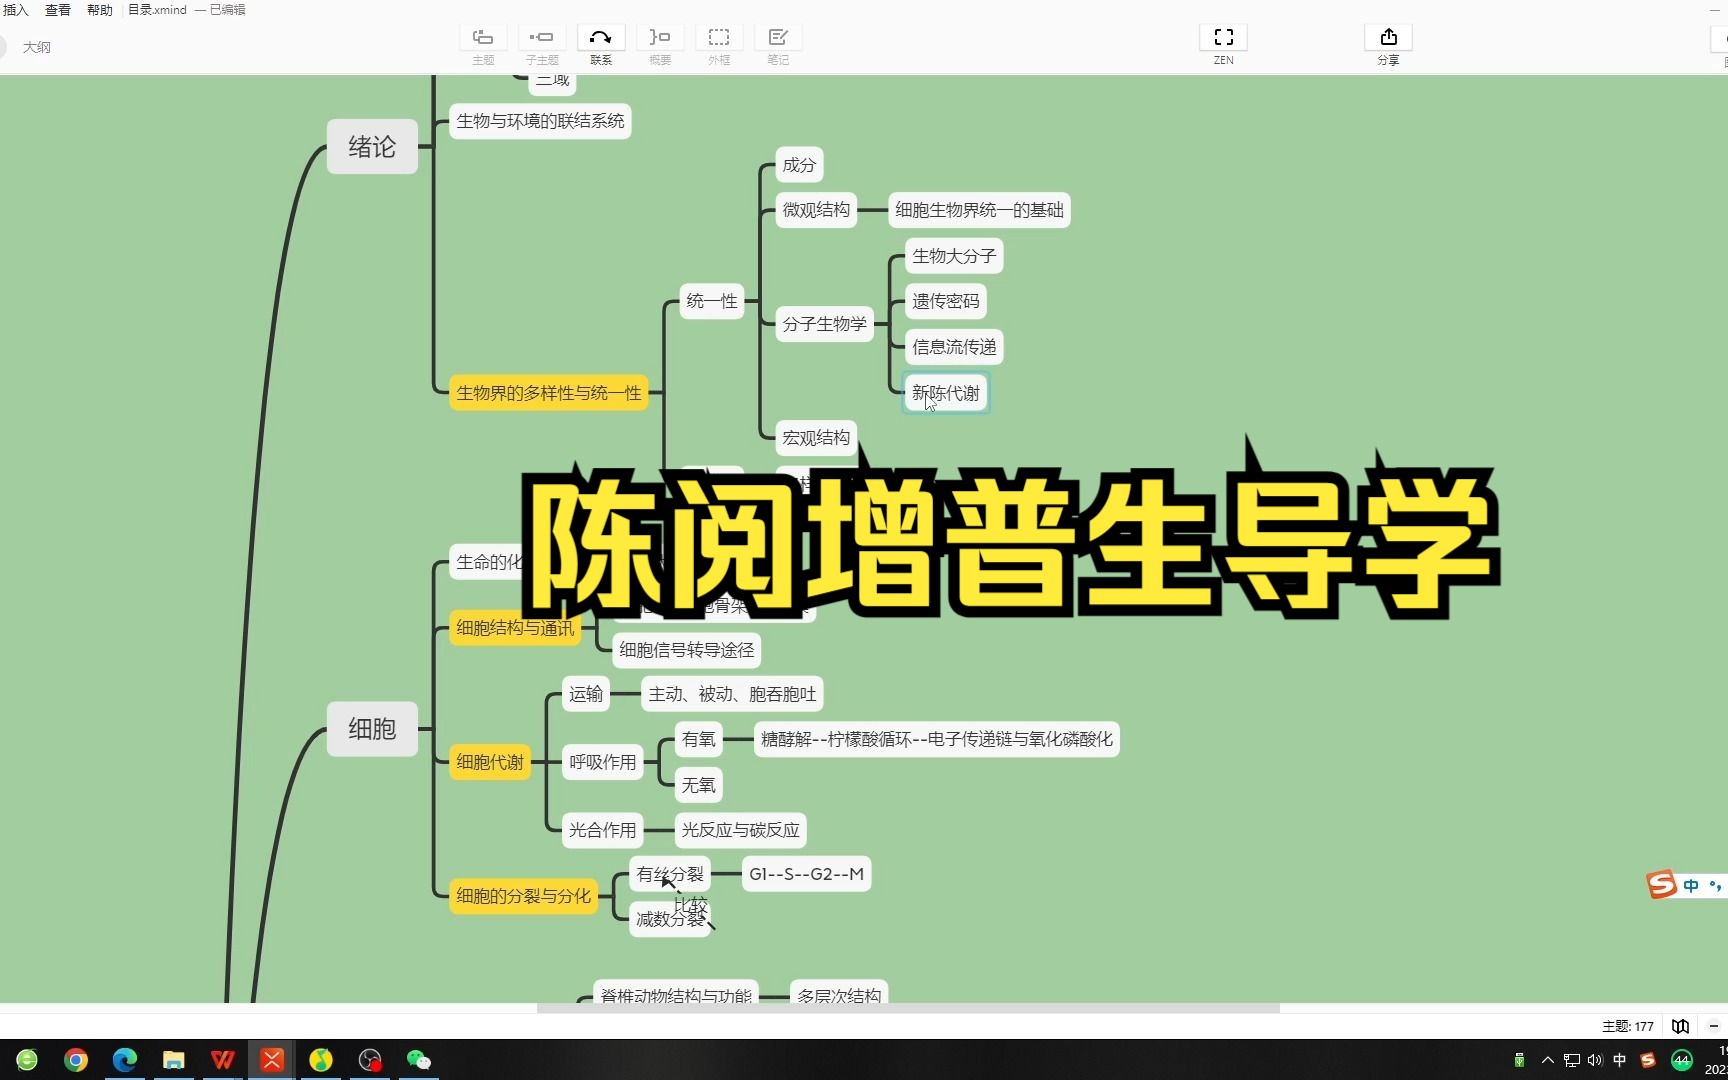Select the 多层次结构 node
This screenshot has width=1728, height=1080.
(x=839, y=994)
